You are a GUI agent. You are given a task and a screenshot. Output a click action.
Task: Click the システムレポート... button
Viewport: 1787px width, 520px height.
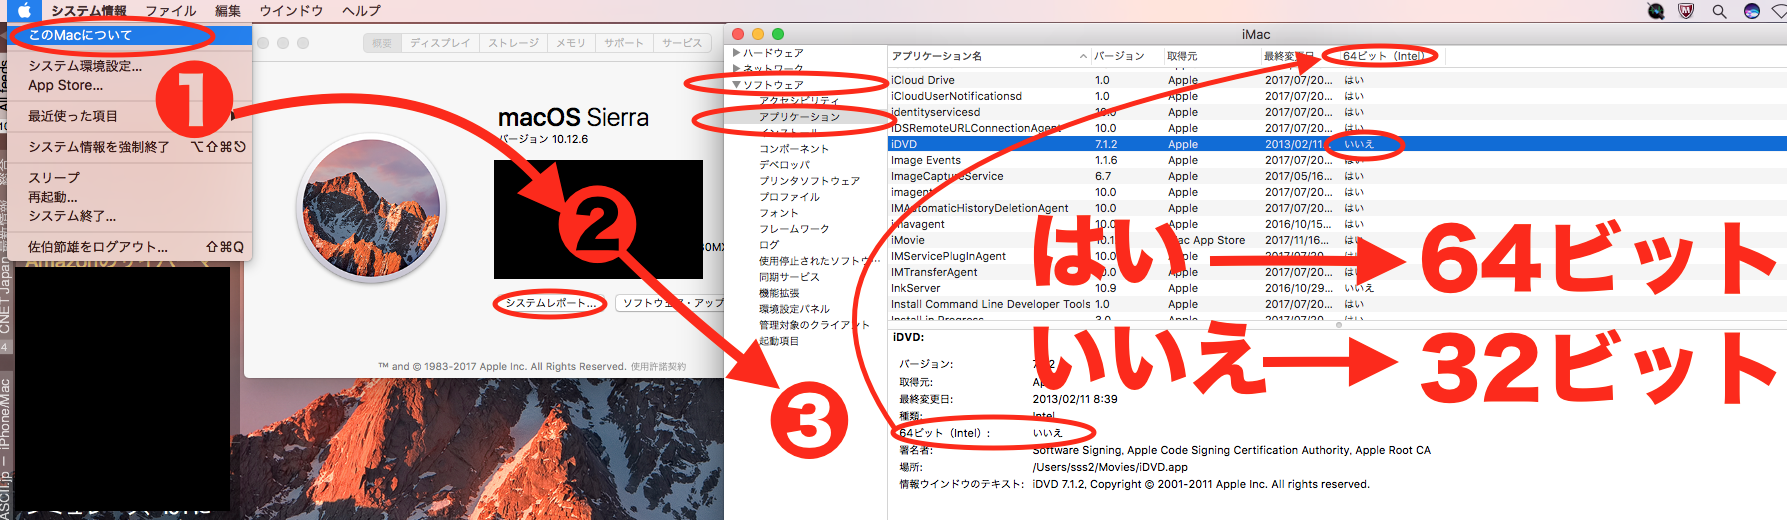coord(550,303)
